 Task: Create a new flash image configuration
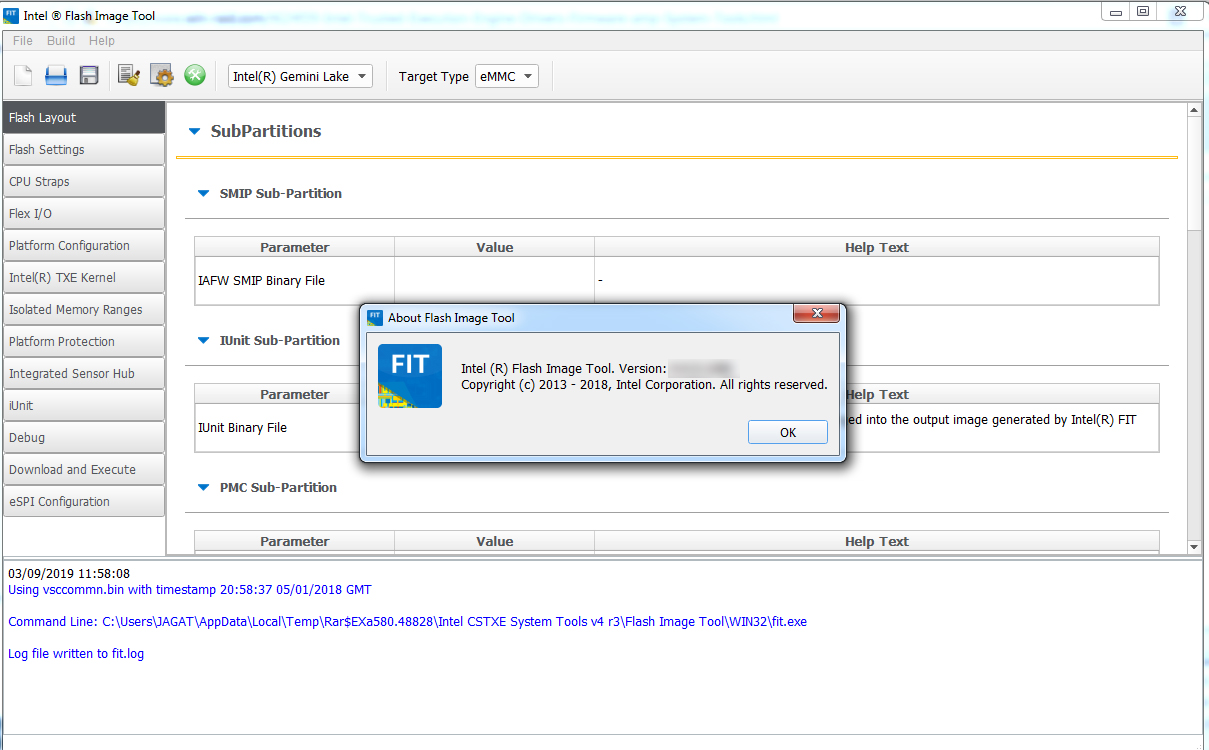coord(22,74)
